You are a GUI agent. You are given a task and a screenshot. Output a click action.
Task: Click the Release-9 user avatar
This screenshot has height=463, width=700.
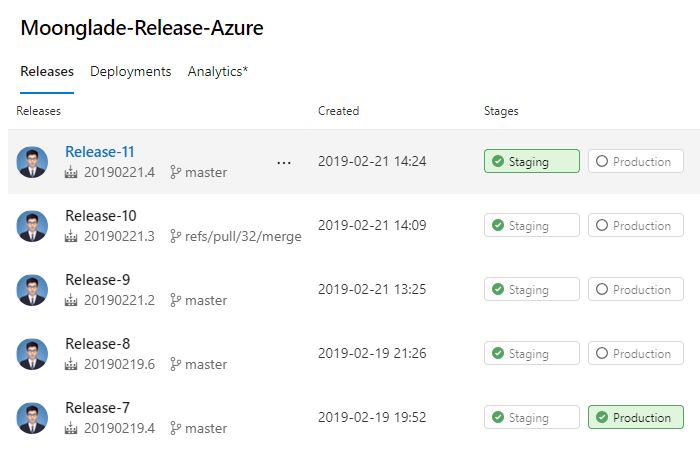(32, 290)
